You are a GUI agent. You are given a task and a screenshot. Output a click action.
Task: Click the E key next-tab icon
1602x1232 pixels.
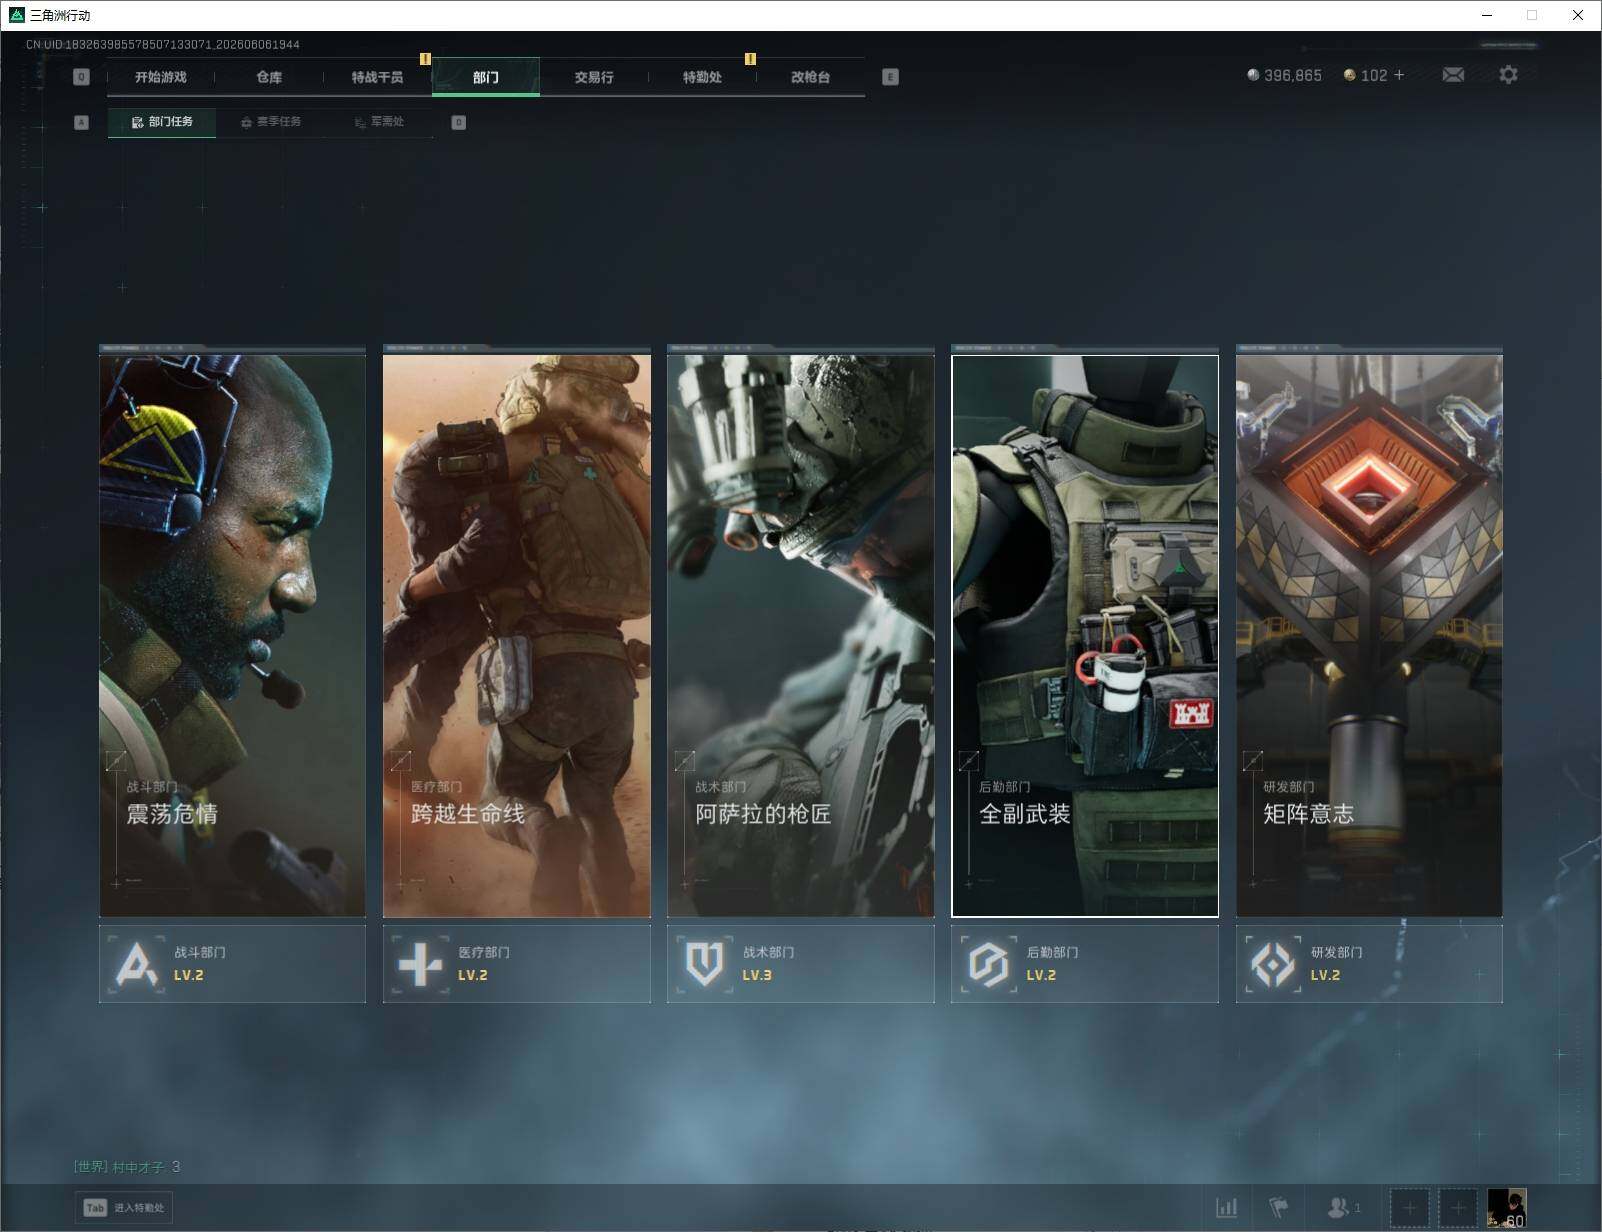click(890, 77)
